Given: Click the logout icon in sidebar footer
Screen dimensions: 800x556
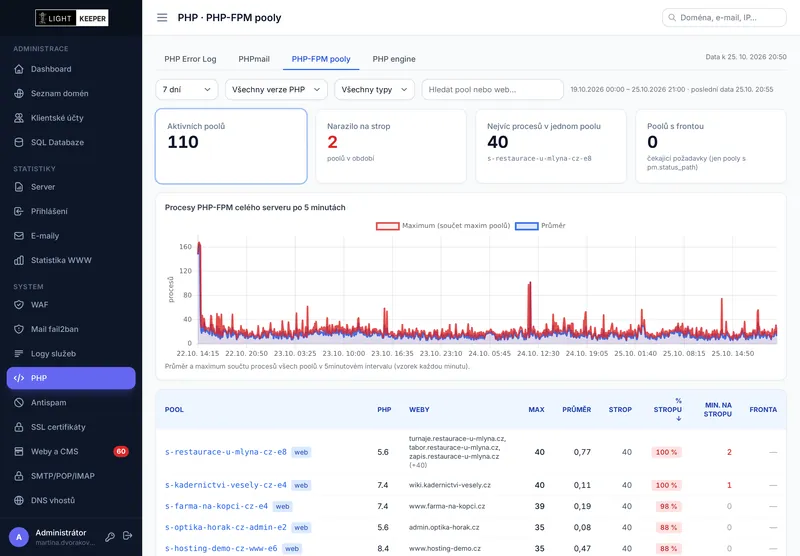Looking at the screenshot, I should 128,536.
